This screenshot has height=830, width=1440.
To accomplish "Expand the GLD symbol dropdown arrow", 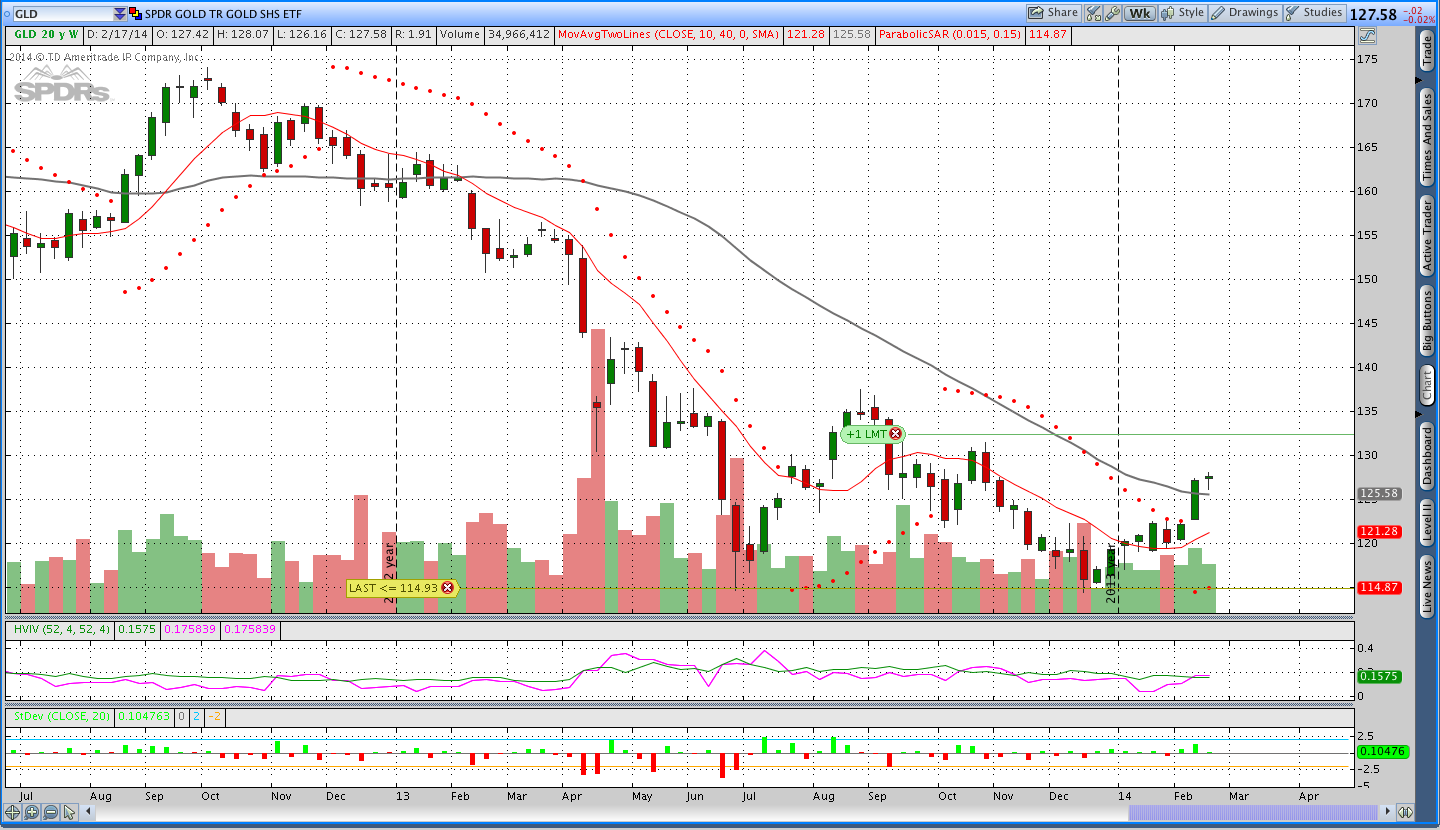I will [120, 14].
